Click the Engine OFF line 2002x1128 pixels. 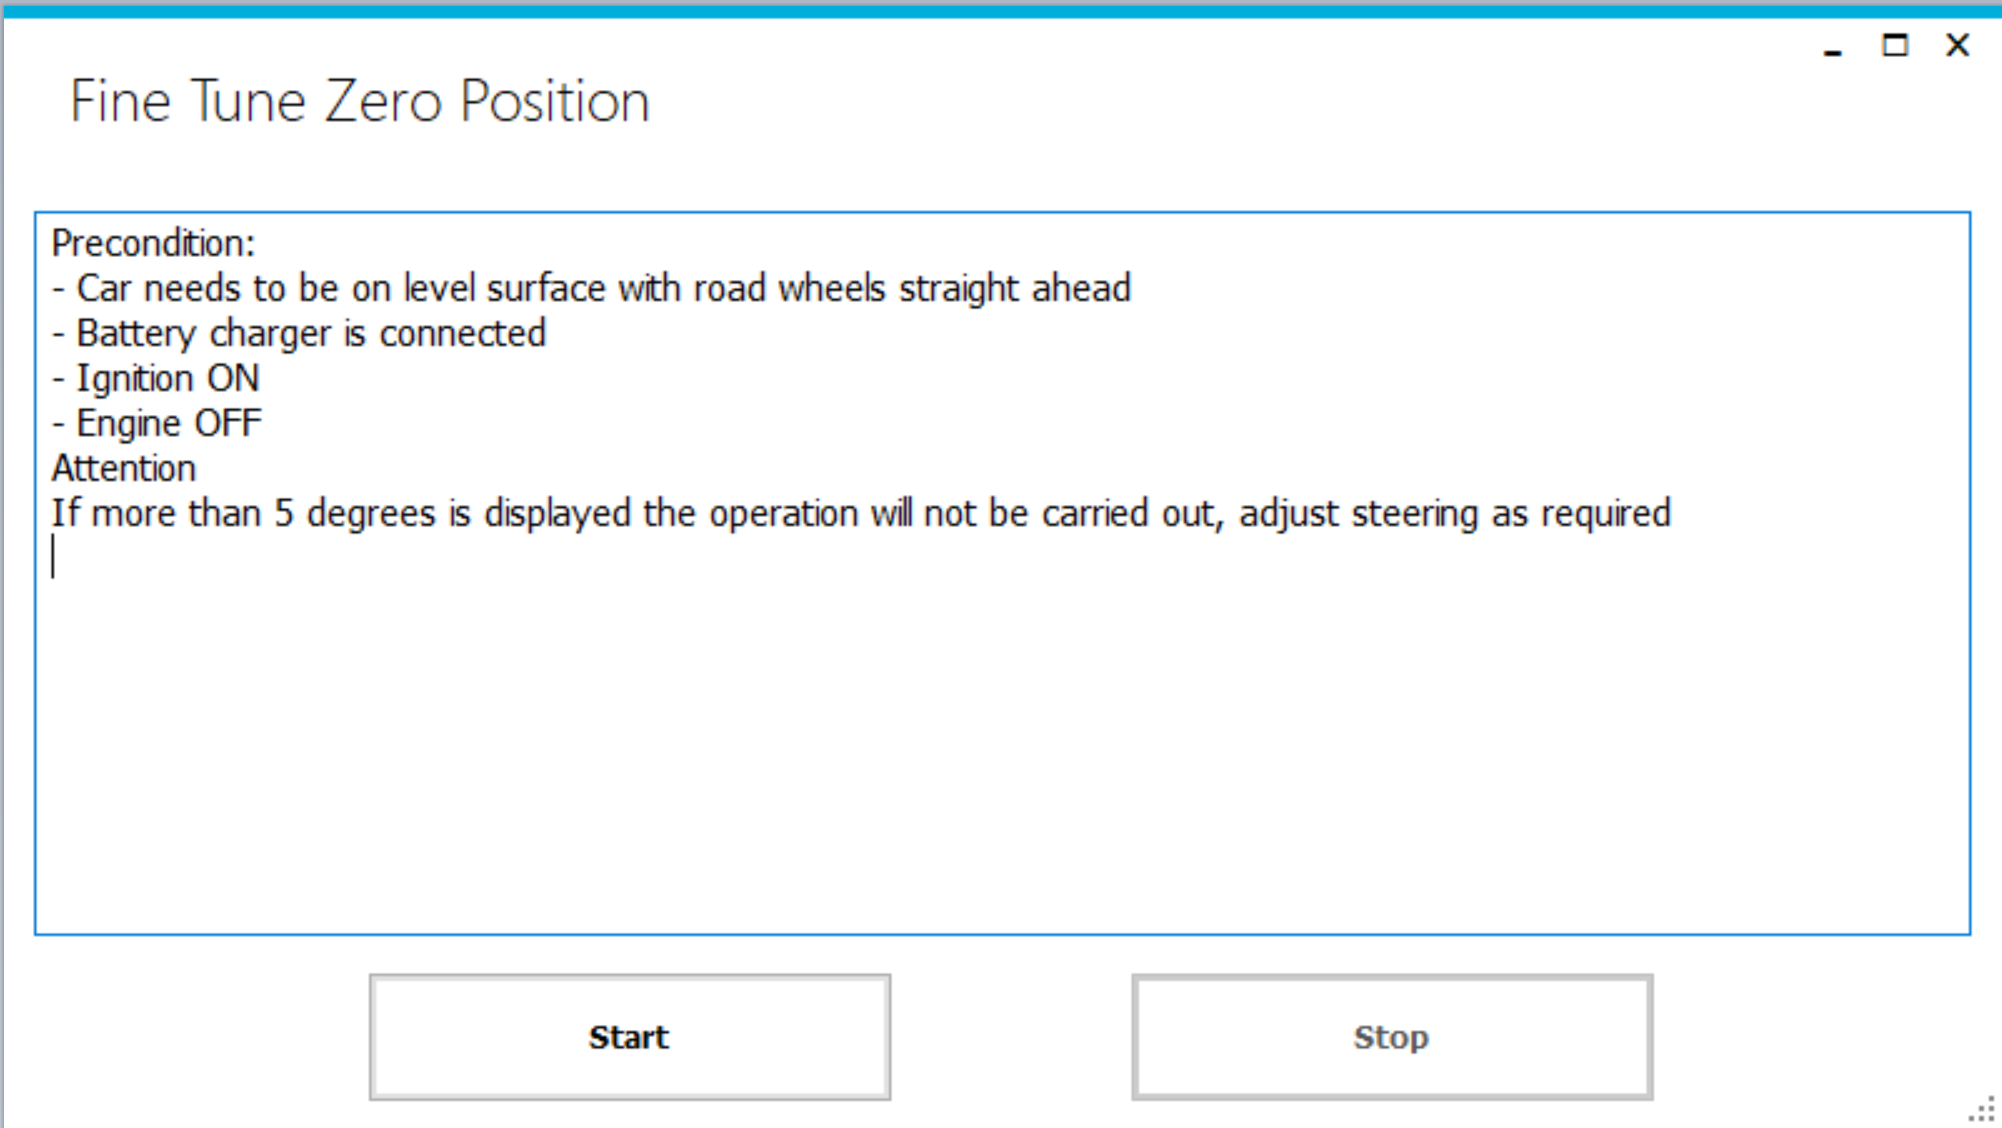coord(157,423)
